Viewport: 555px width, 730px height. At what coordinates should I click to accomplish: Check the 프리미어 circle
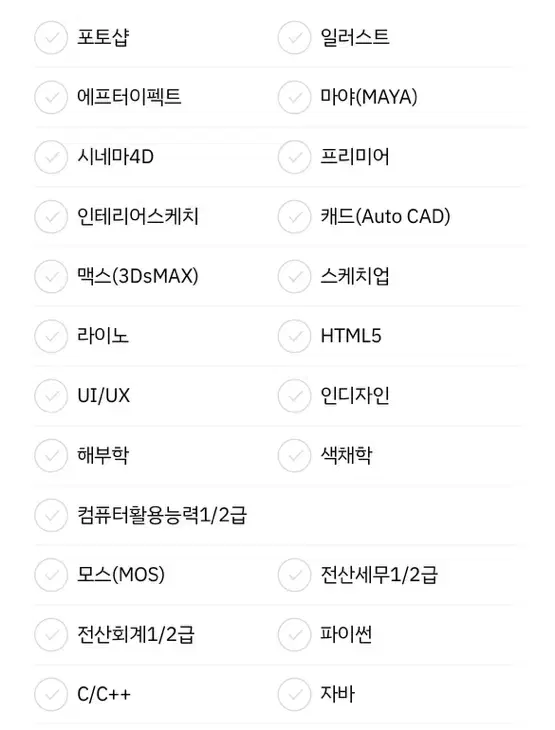pyautogui.click(x=294, y=157)
